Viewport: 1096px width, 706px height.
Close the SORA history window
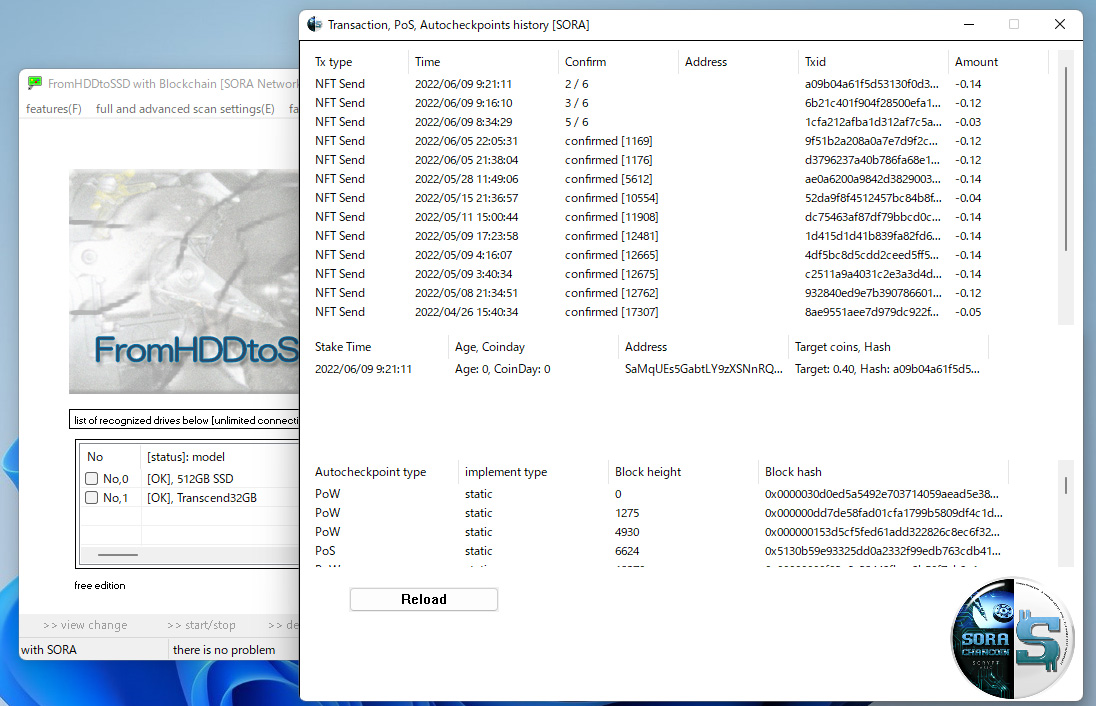(1060, 24)
